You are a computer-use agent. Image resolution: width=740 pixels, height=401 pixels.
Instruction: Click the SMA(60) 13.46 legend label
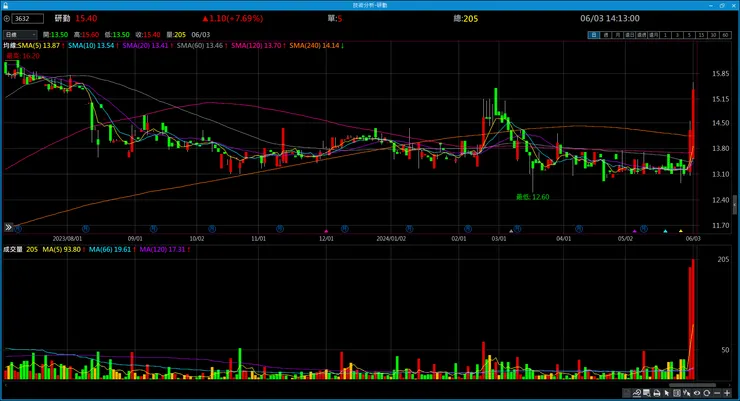(x=200, y=46)
